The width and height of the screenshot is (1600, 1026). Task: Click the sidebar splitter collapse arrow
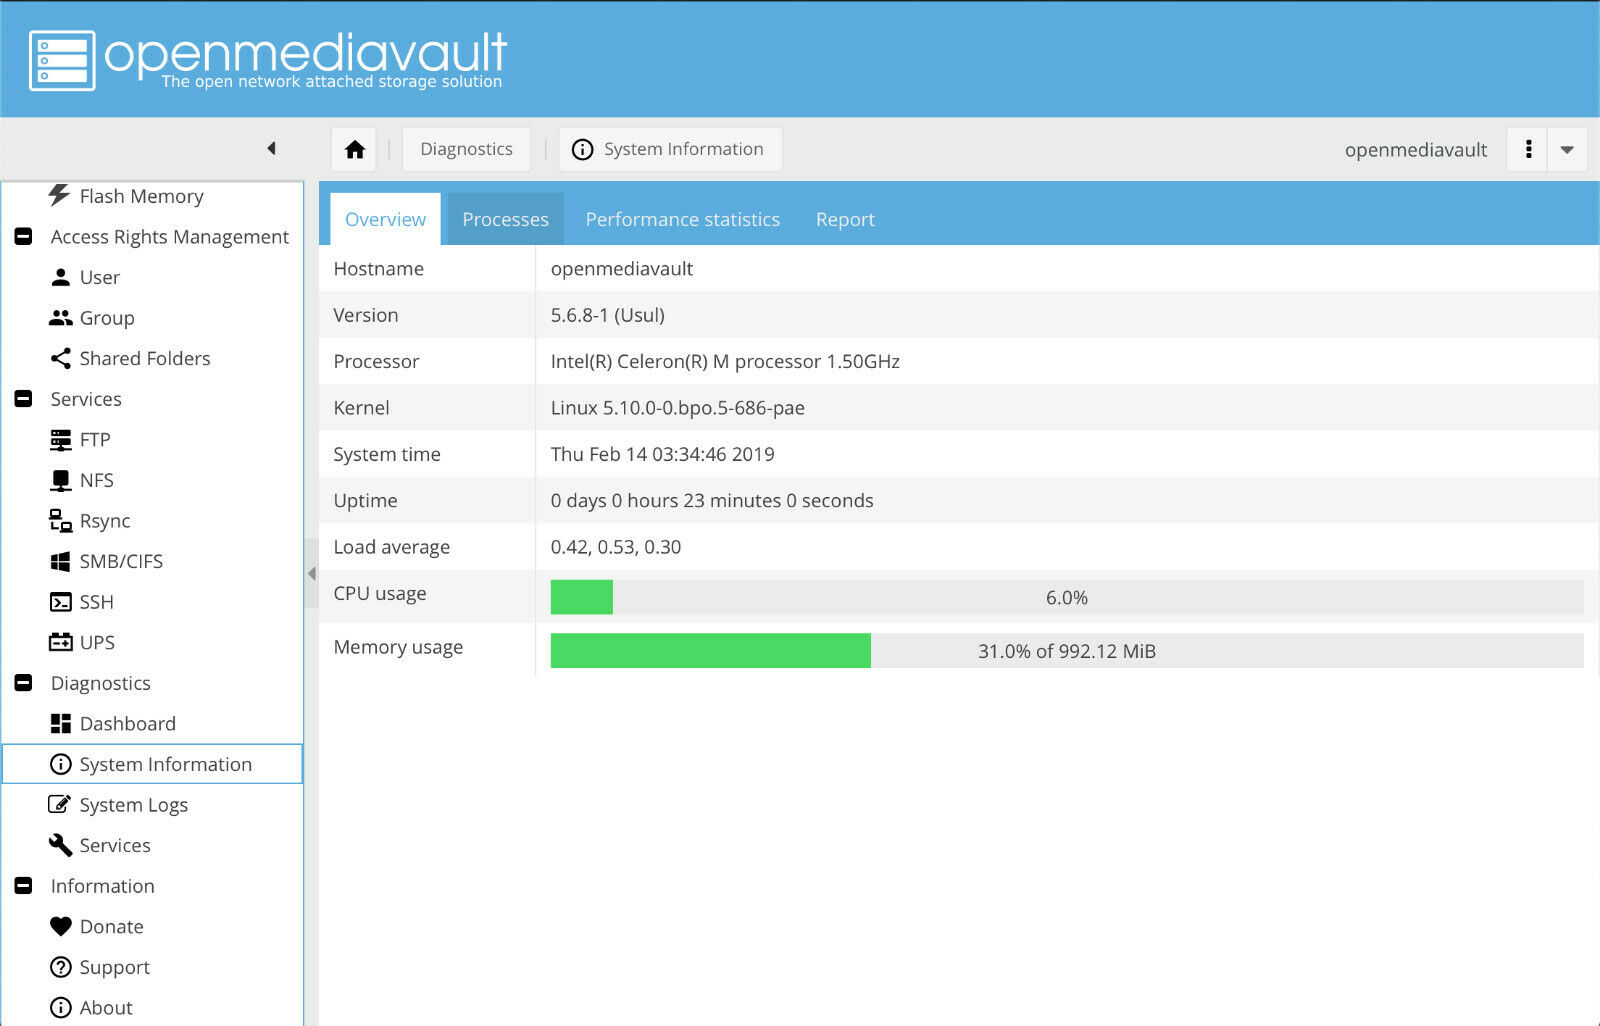tap(311, 573)
